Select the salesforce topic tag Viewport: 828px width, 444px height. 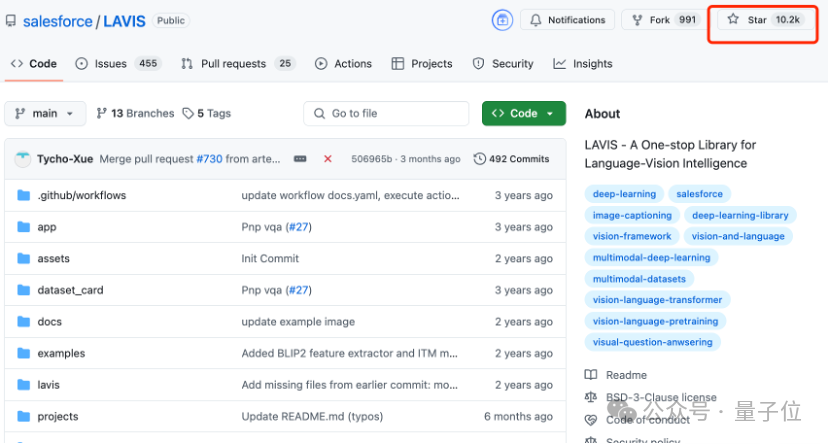pyautogui.click(x=699, y=194)
